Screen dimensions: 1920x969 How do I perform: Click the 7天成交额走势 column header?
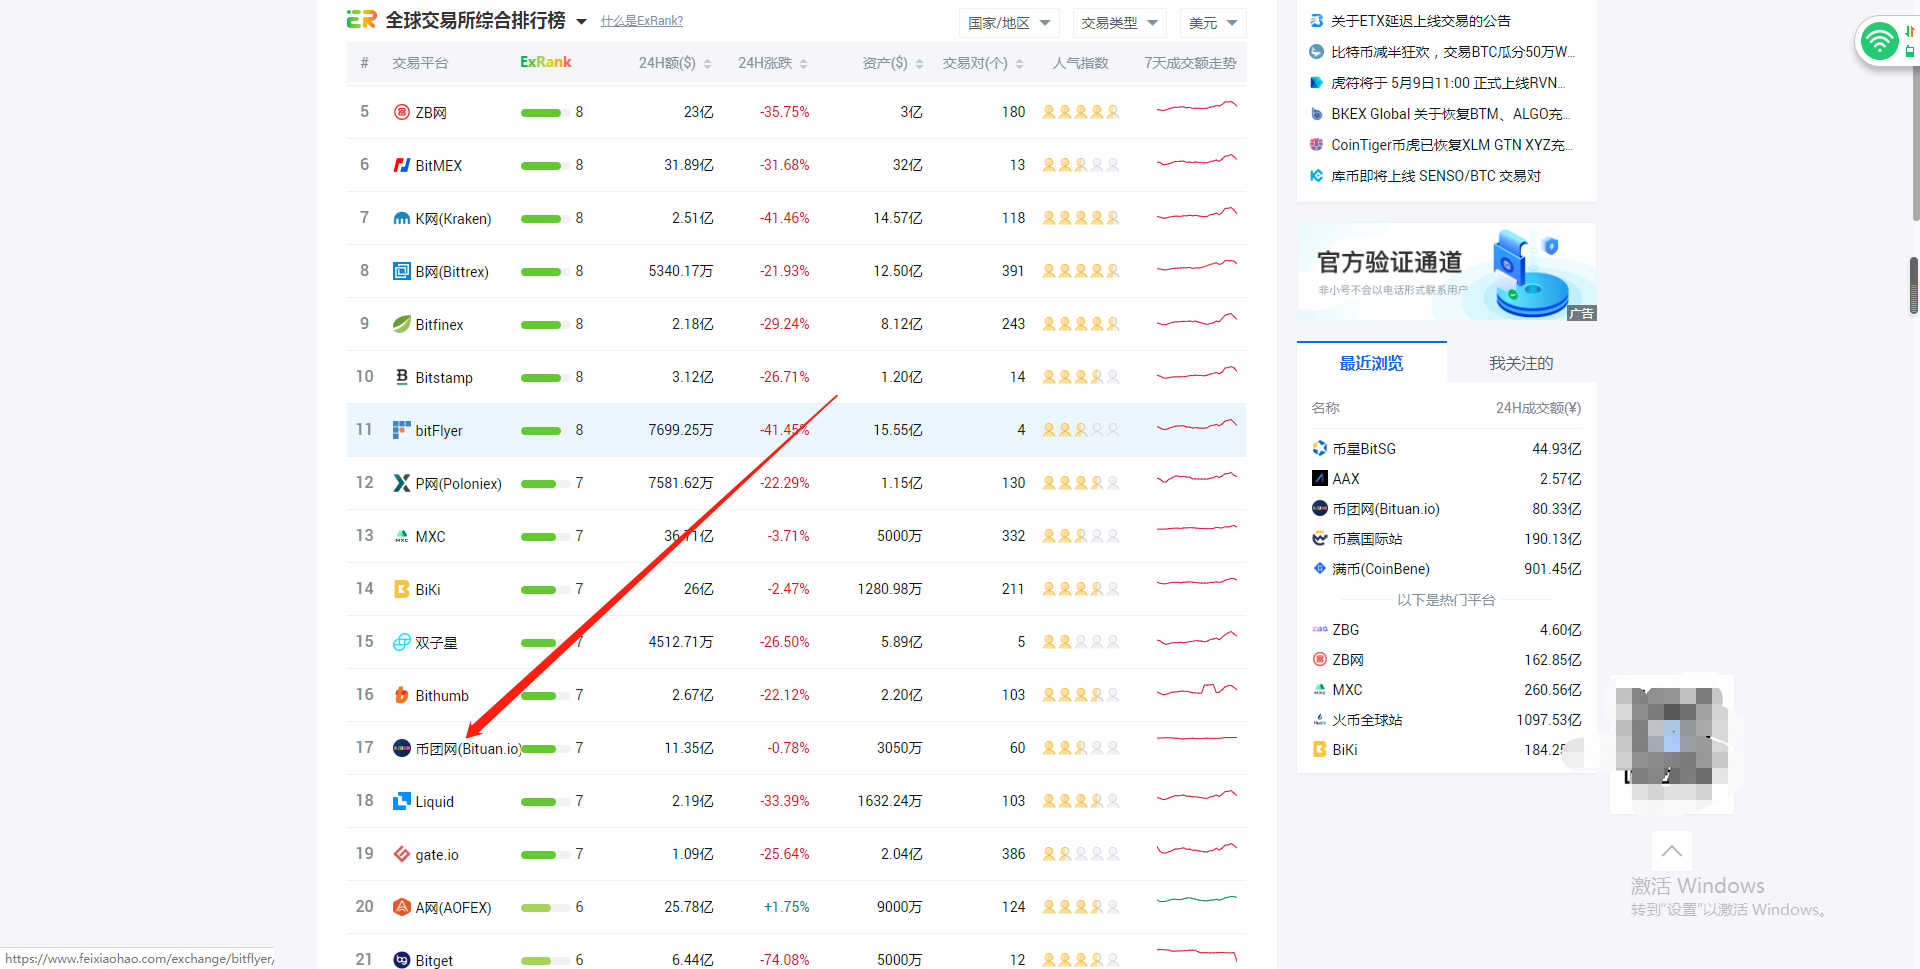coord(1190,63)
